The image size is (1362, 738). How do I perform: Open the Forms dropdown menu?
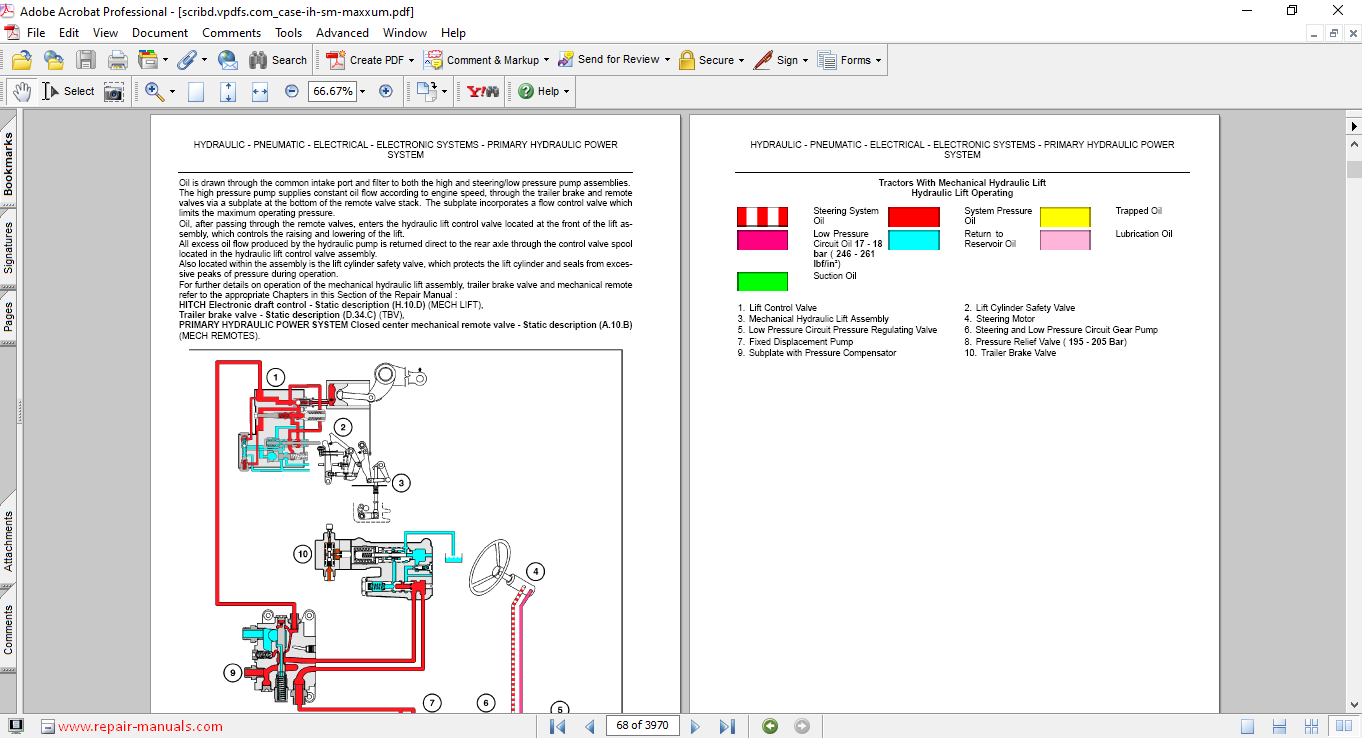coord(849,60)
